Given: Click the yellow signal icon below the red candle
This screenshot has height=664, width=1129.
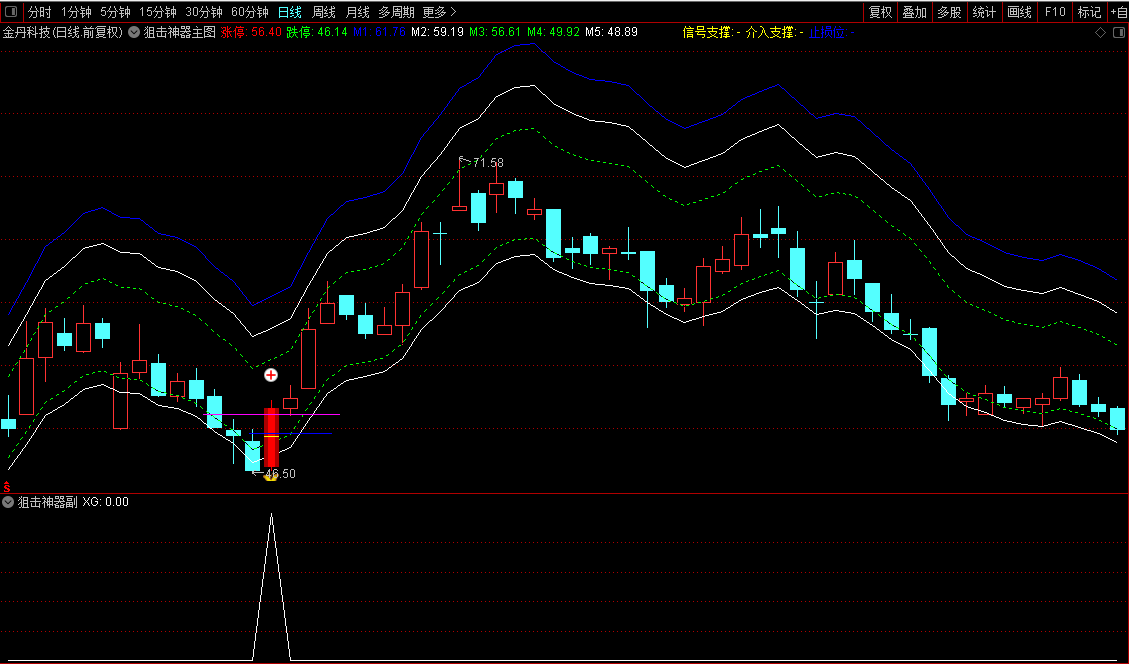Looking at the screenshot, I should point(271,476).
